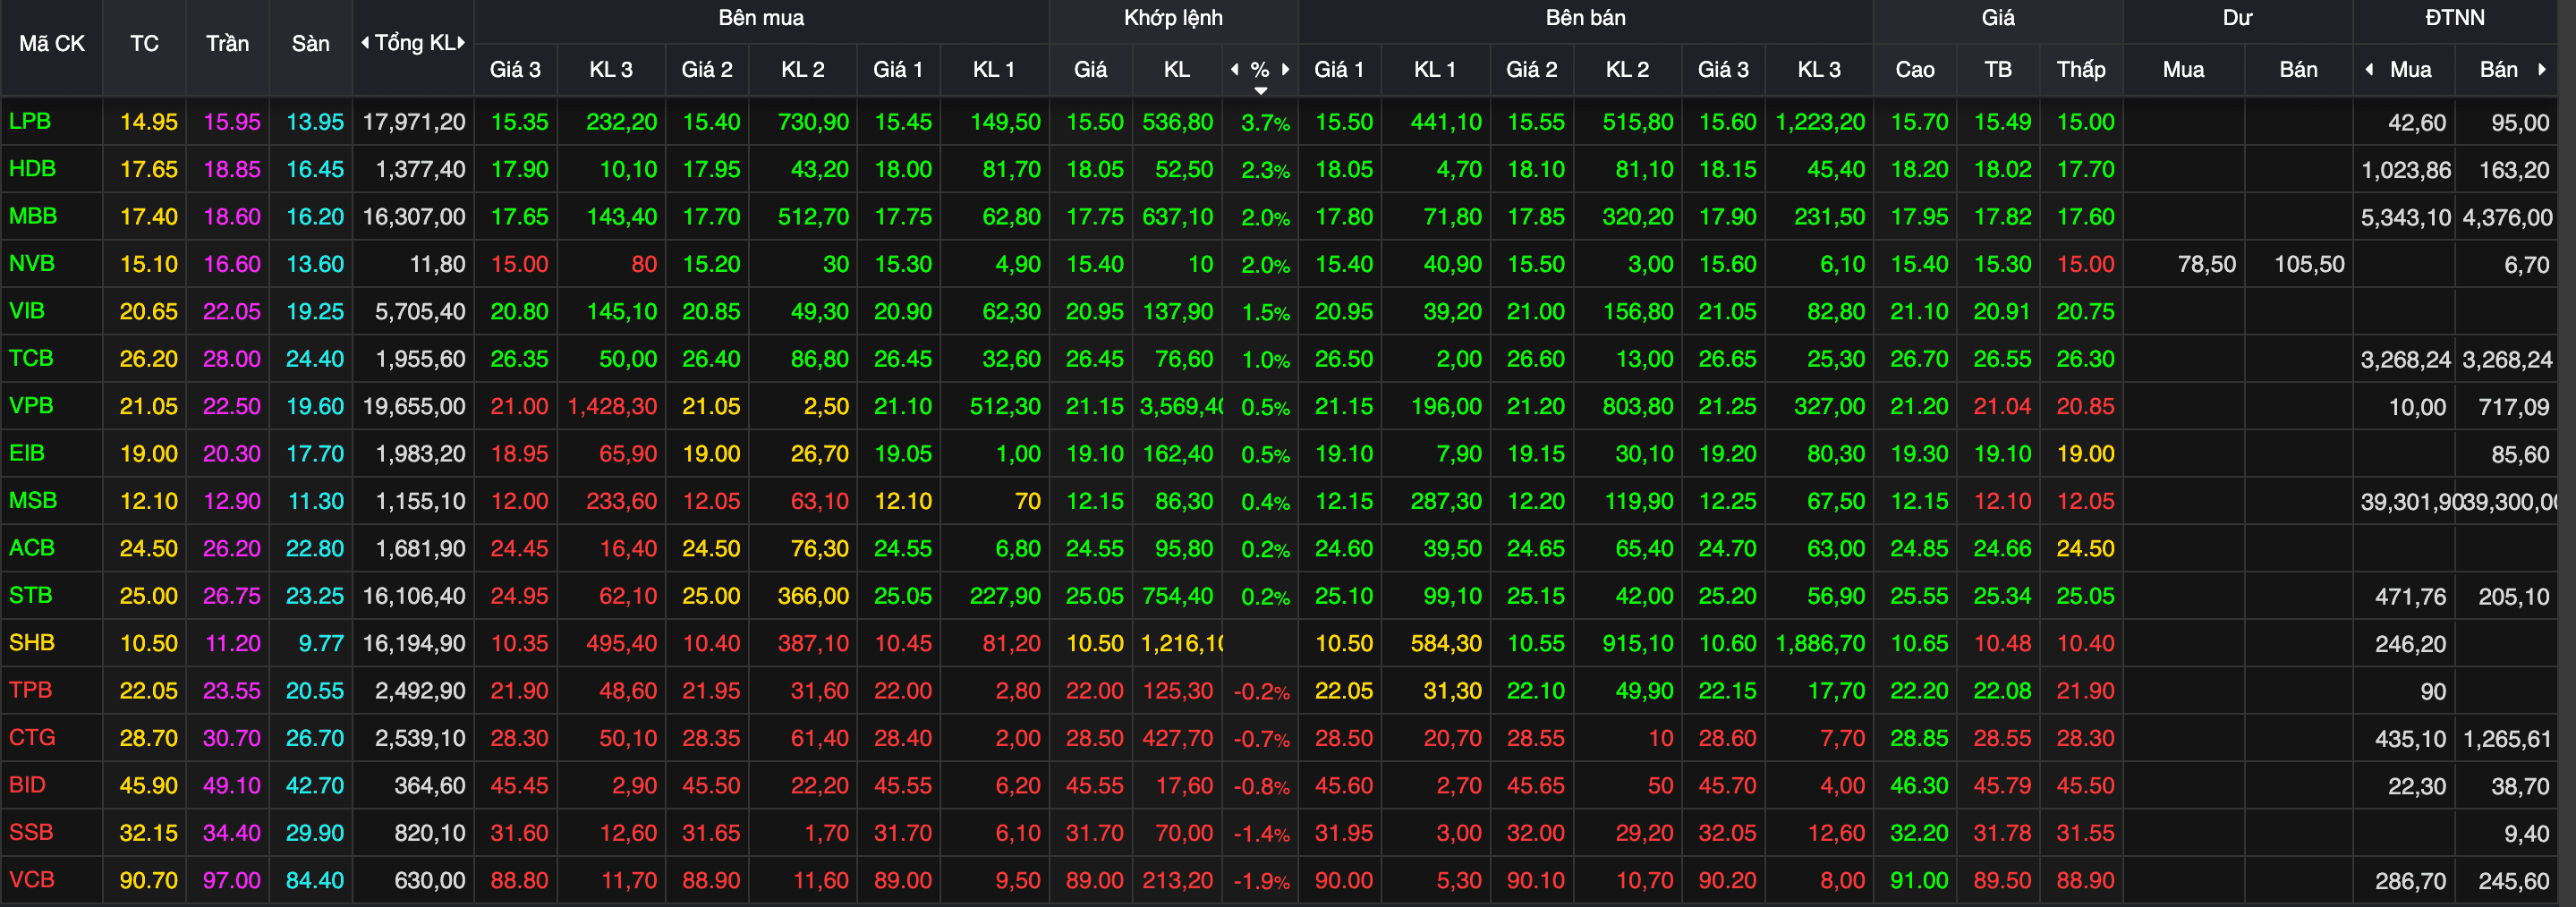
Task: Open the HDB stock symbol
Action: point(32,169)
